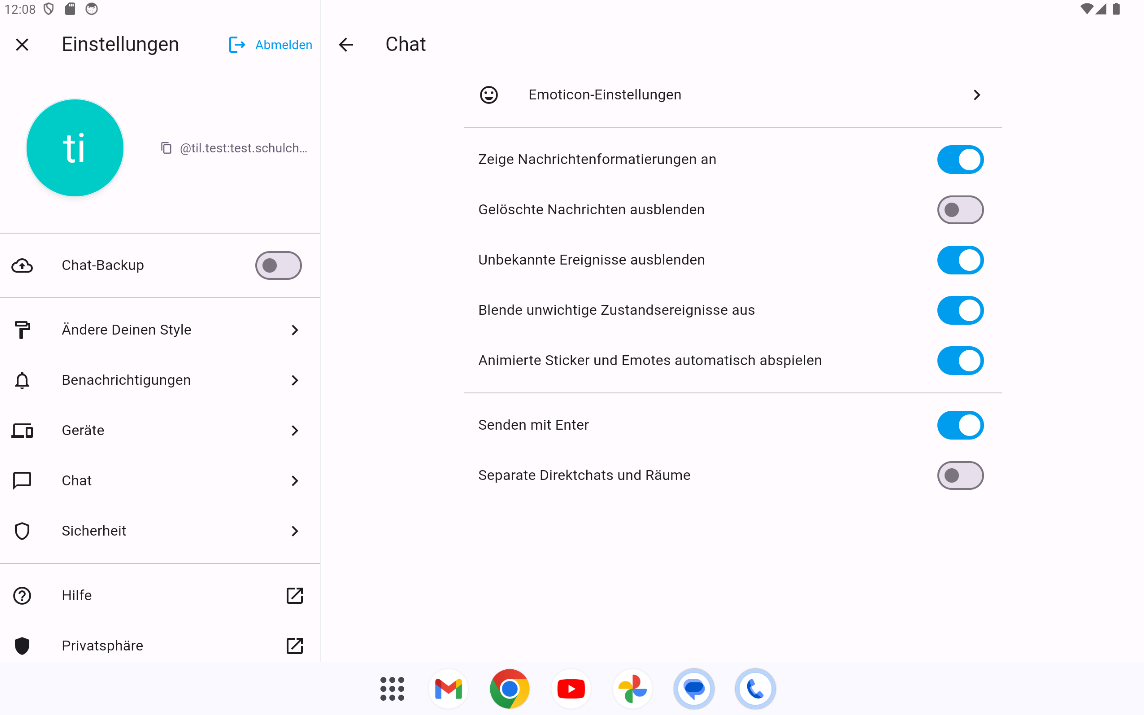Click the 'Senden mit Enter' label

(x=533, y=425)
